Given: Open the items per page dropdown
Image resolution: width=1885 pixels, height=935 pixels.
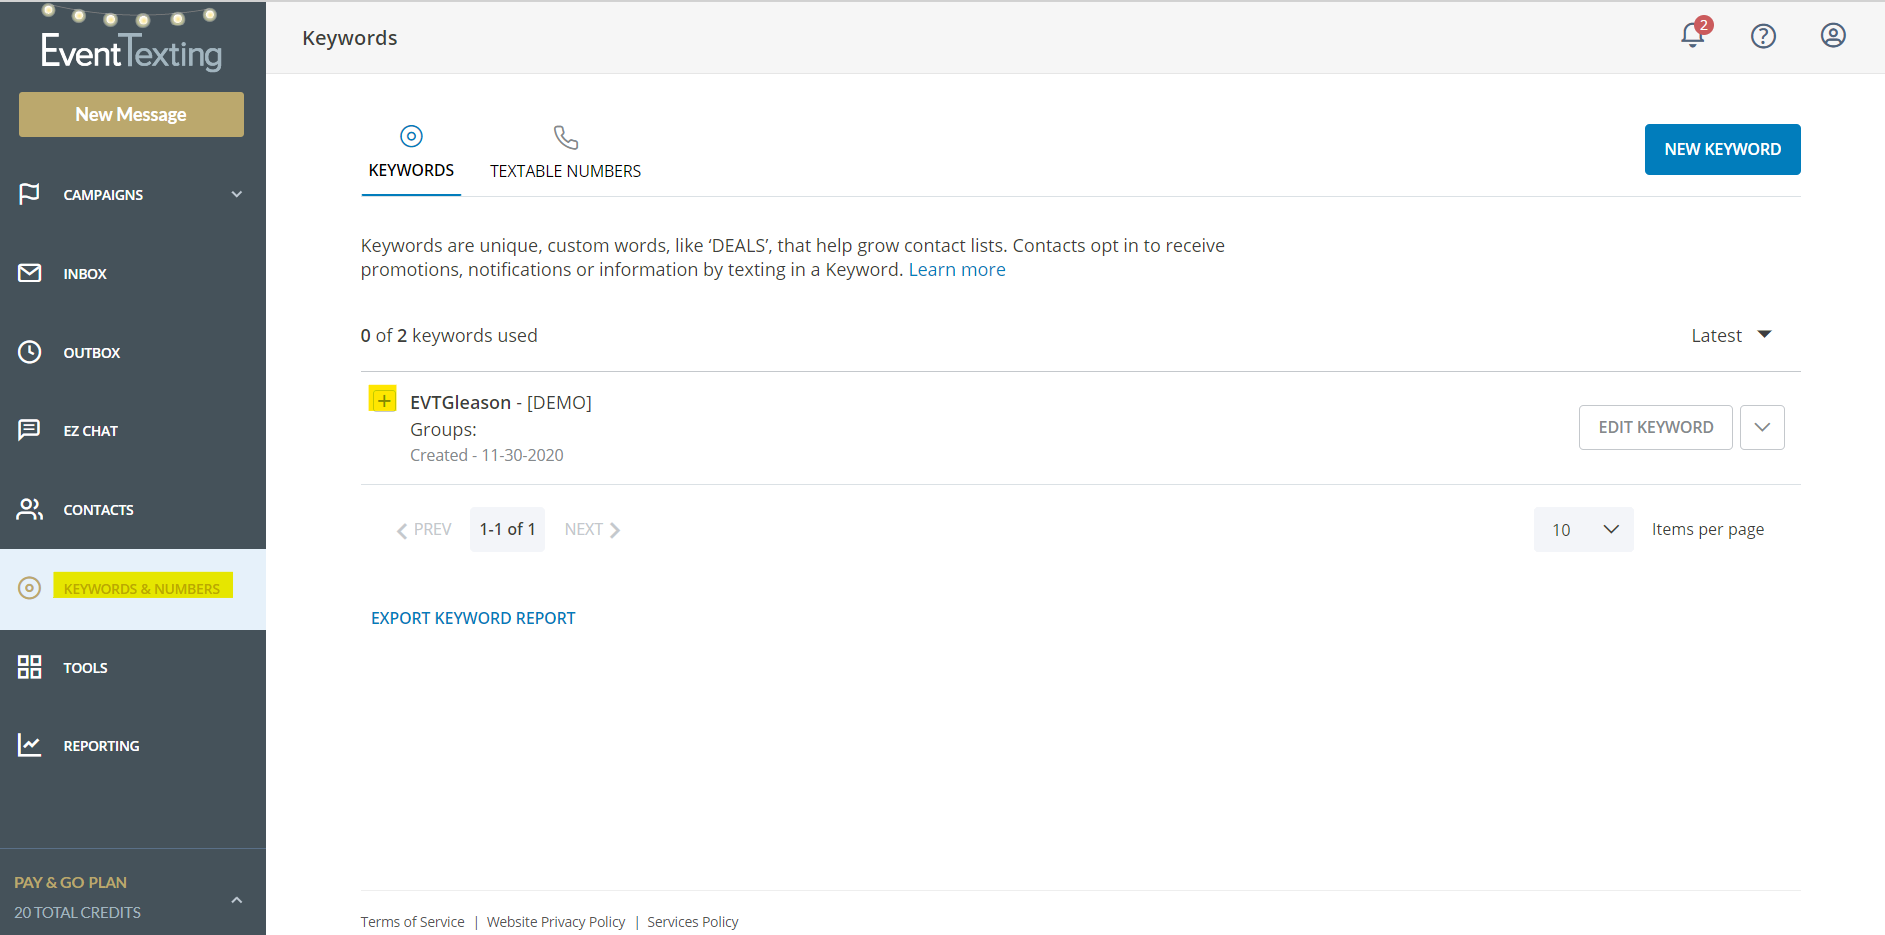Looking at the screenshot, I should (x=1584, y=529).
